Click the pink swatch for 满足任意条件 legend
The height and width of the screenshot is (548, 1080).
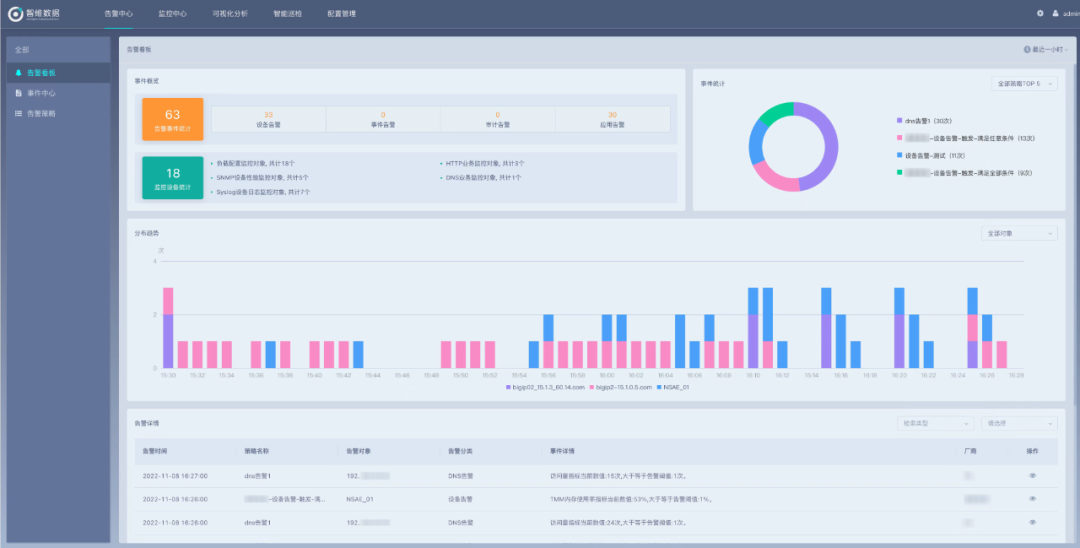pyautogui.click(x=900, y=138)
